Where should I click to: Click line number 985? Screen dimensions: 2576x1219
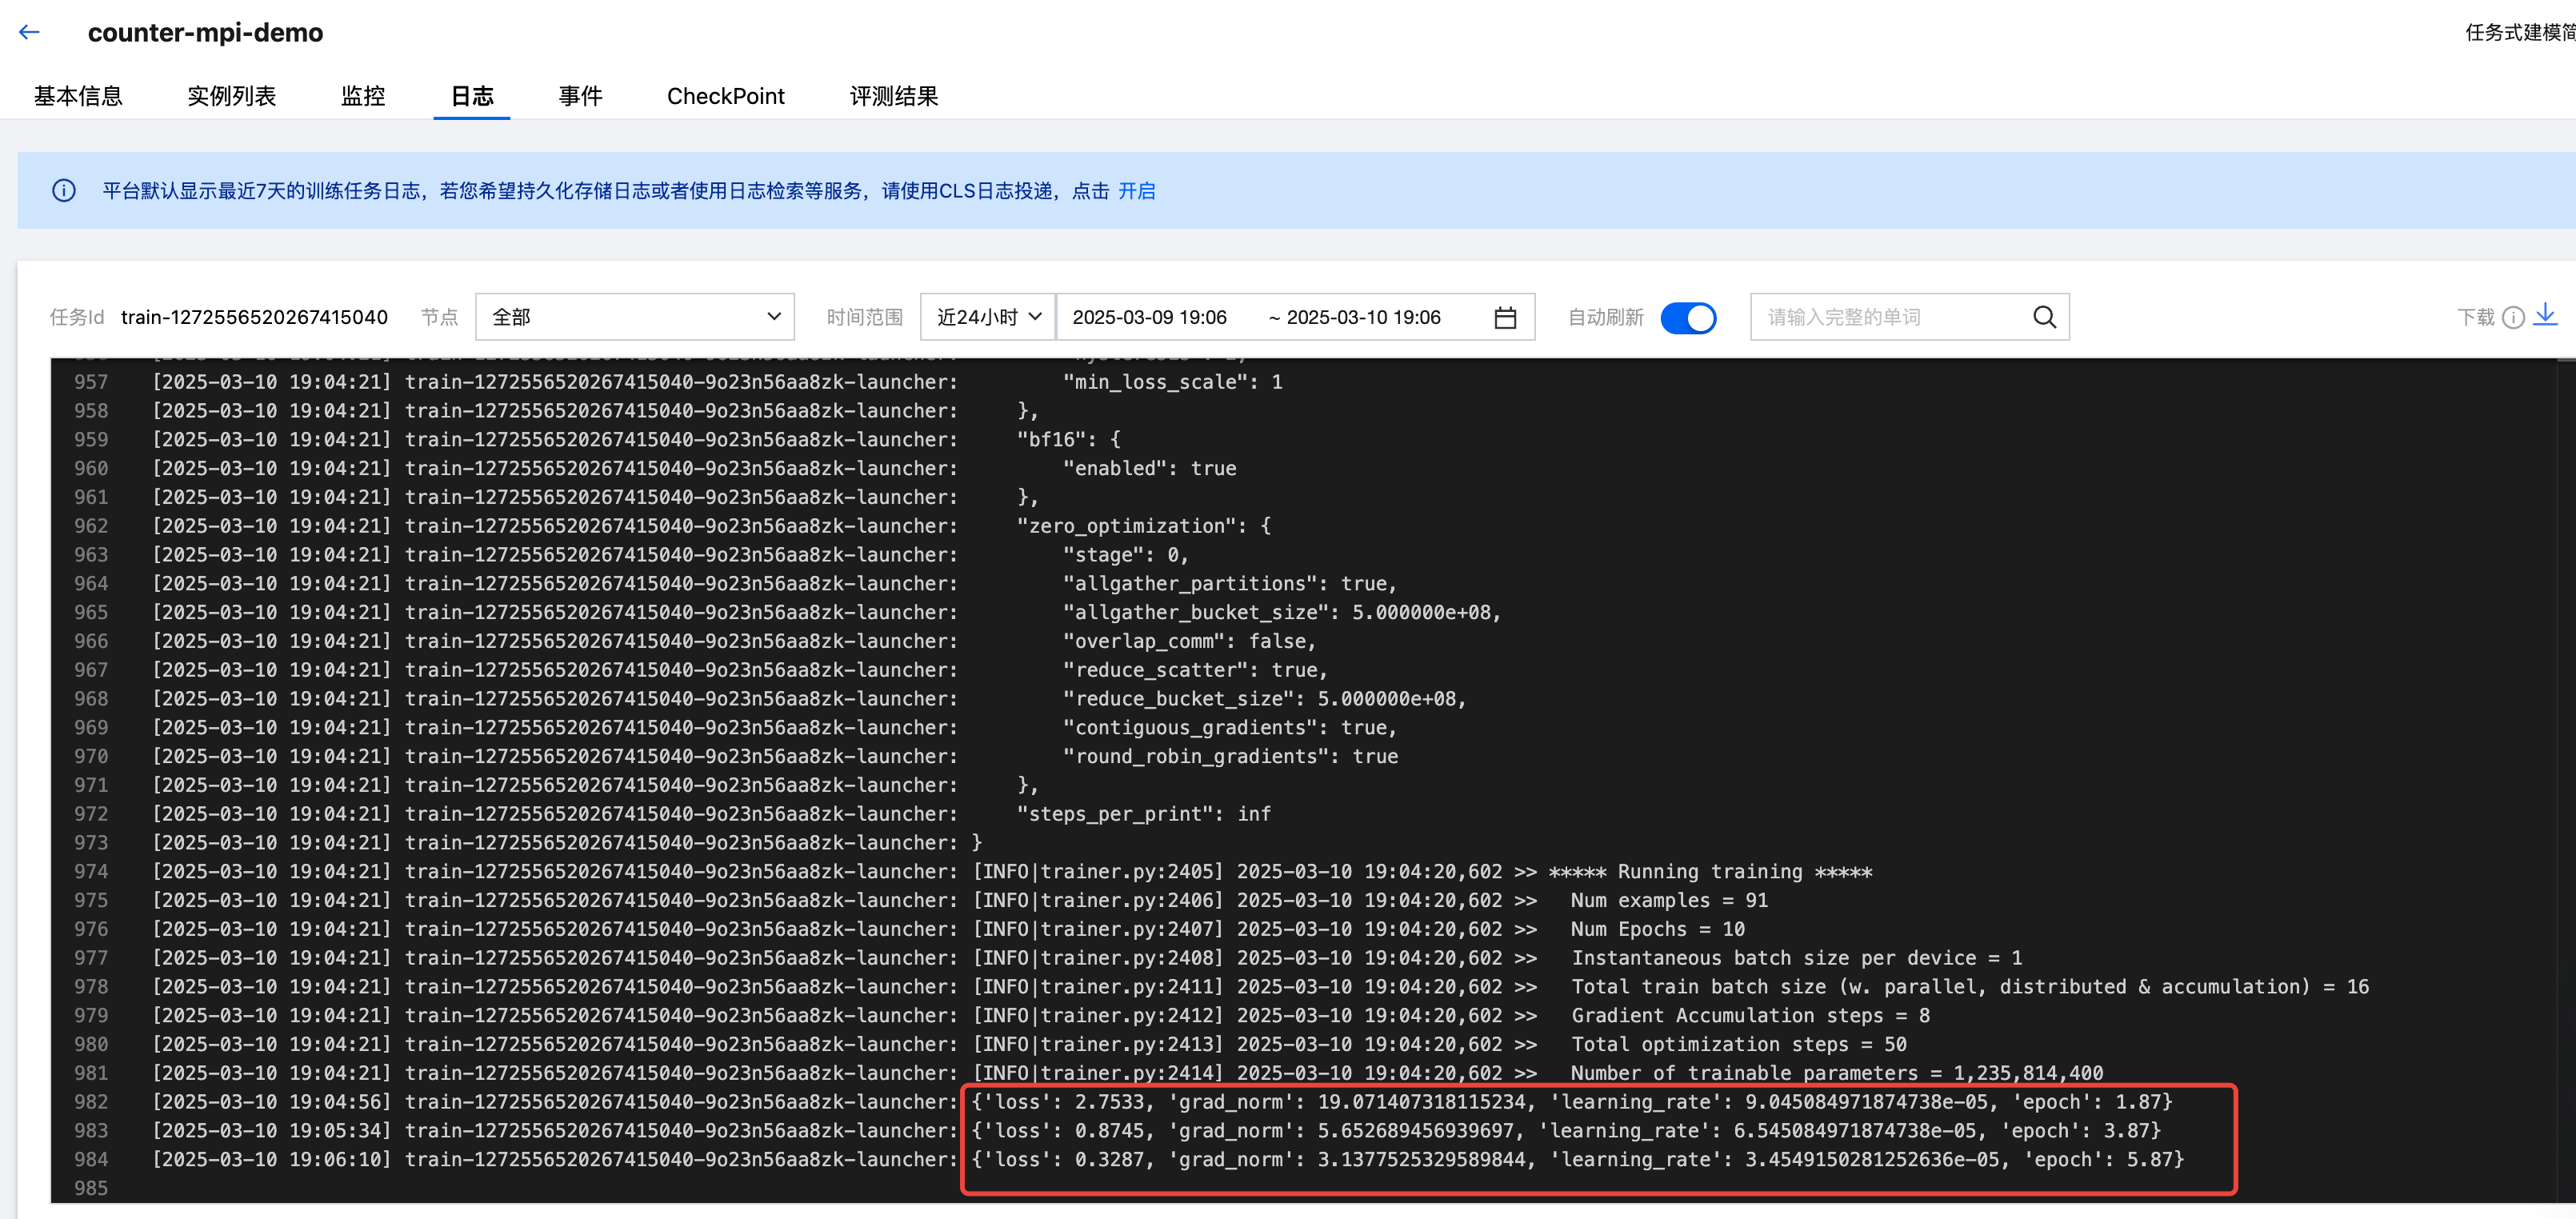(91, 1189)
